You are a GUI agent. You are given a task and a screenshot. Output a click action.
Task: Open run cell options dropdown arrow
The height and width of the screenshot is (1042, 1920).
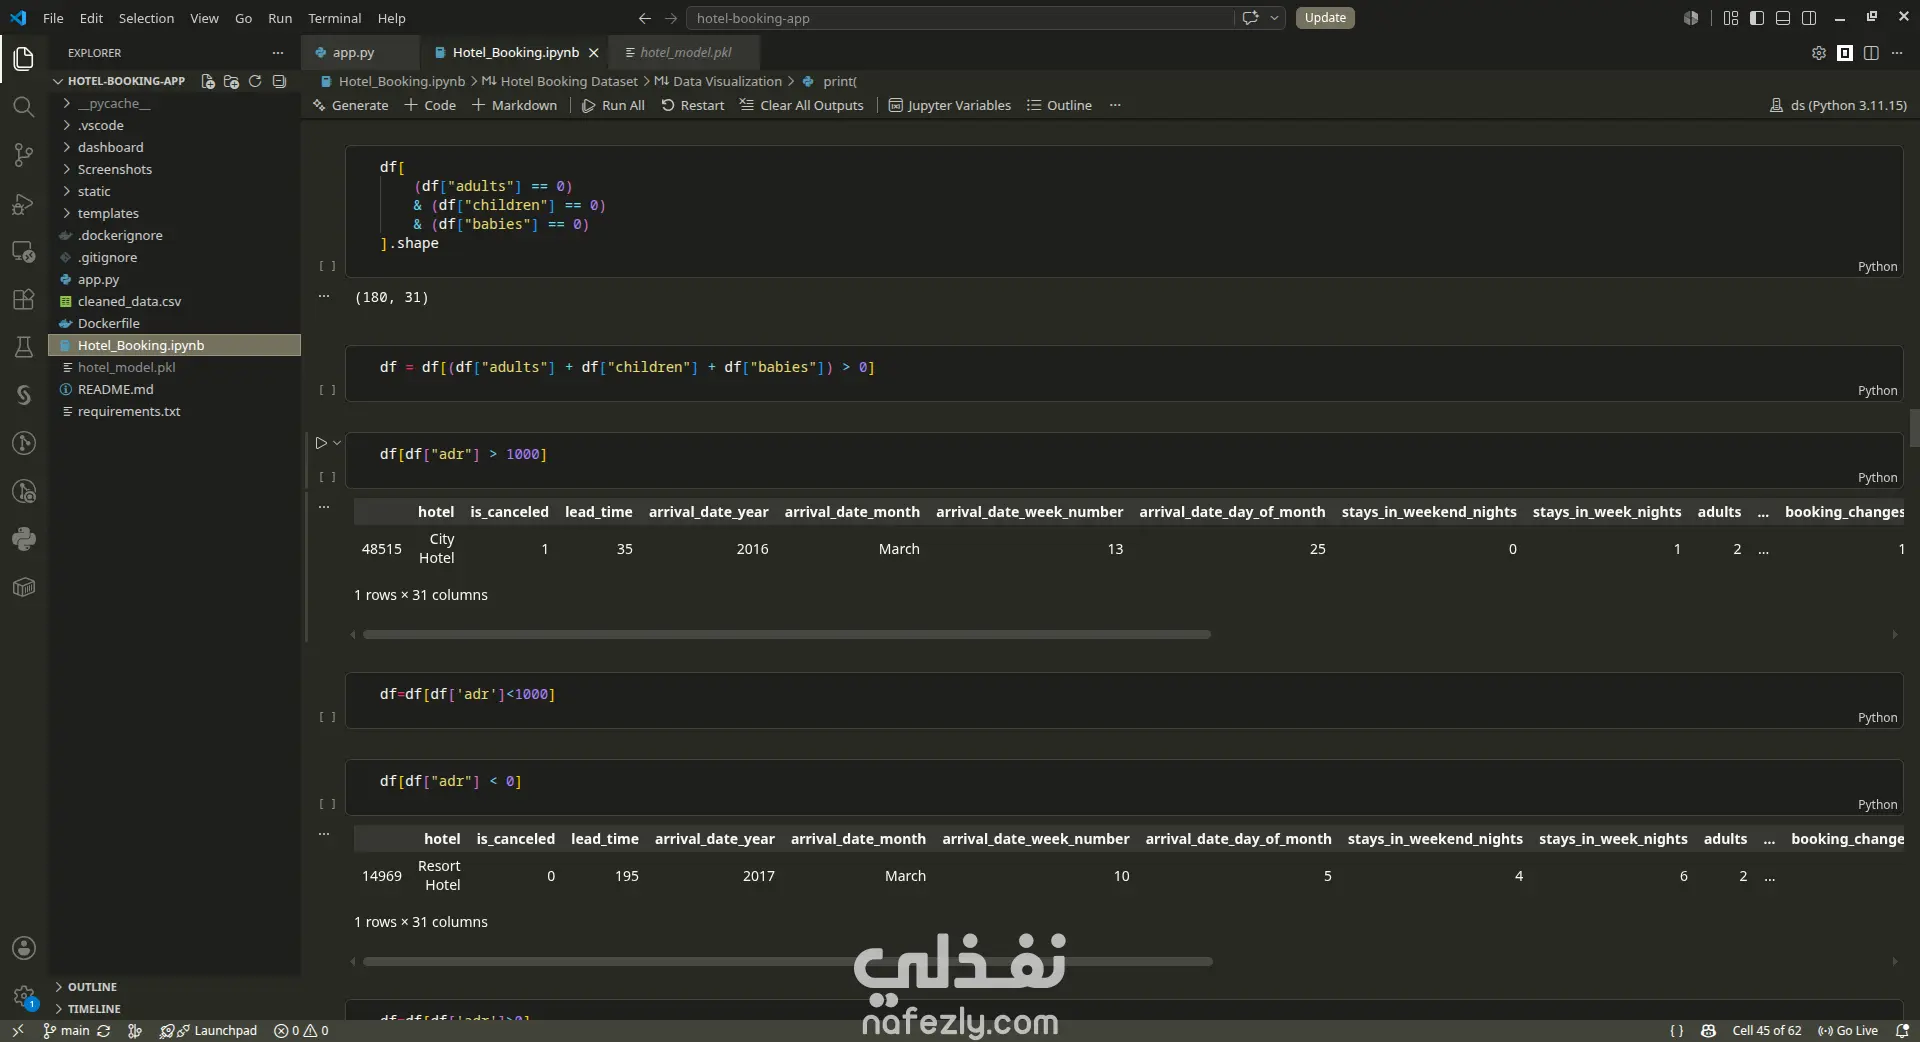point(338,443)
